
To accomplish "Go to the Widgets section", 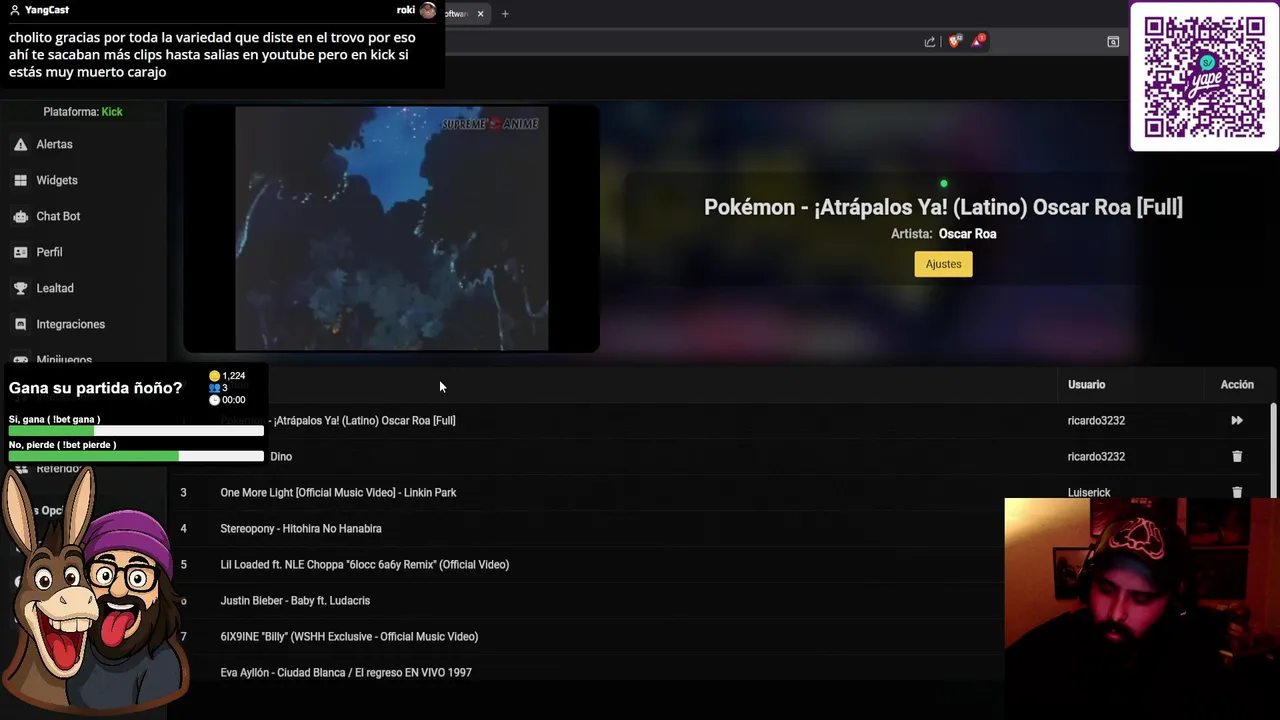I will 57,181.
